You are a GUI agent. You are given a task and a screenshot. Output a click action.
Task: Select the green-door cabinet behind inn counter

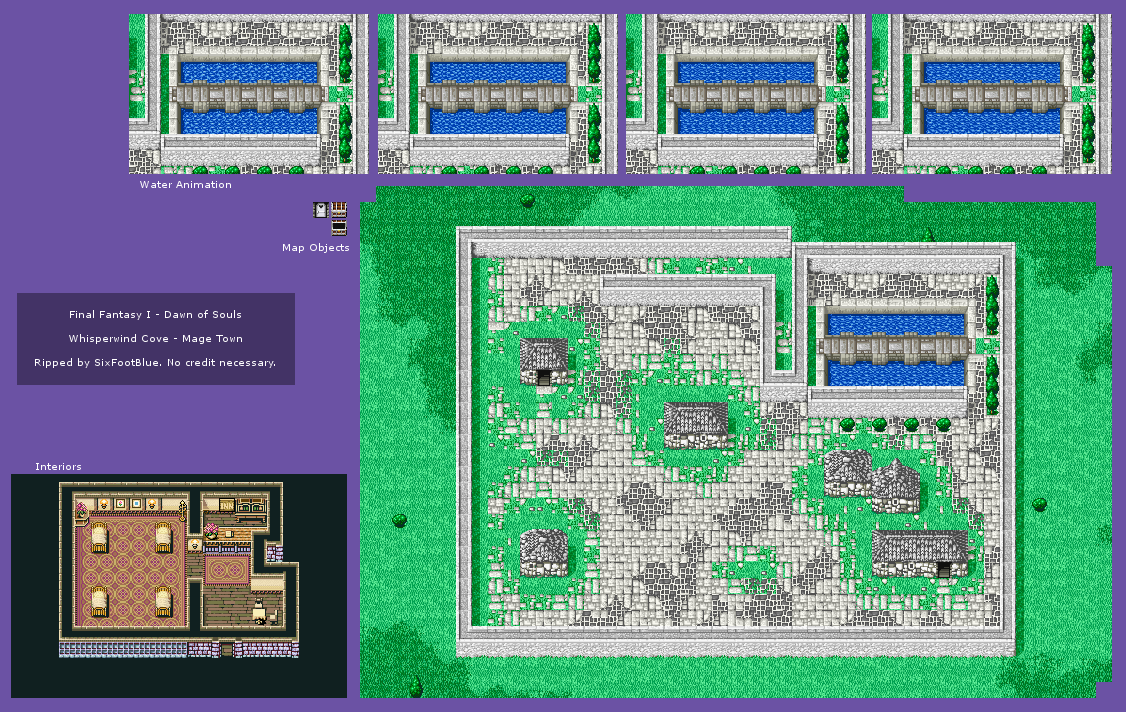coord(251,510)
